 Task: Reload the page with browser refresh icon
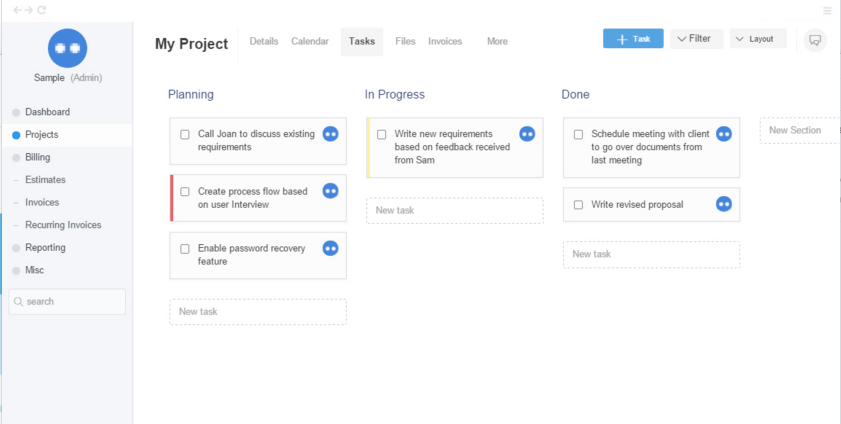(x=41, y=10)
